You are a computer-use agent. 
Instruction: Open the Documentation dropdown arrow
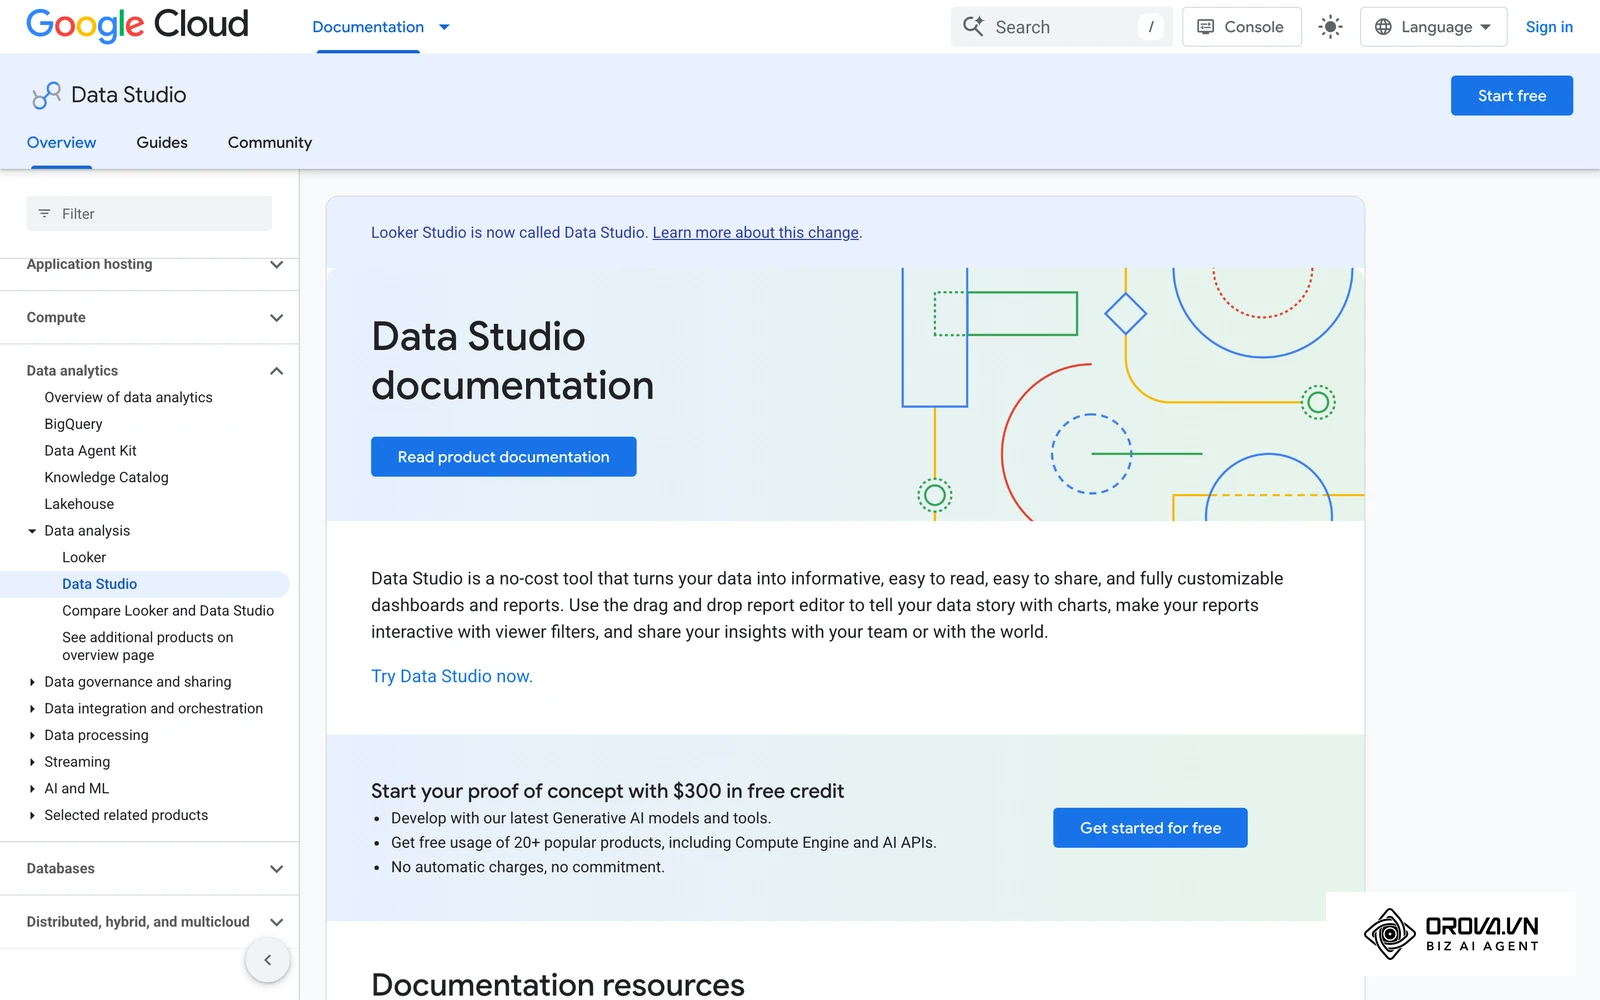444,27
